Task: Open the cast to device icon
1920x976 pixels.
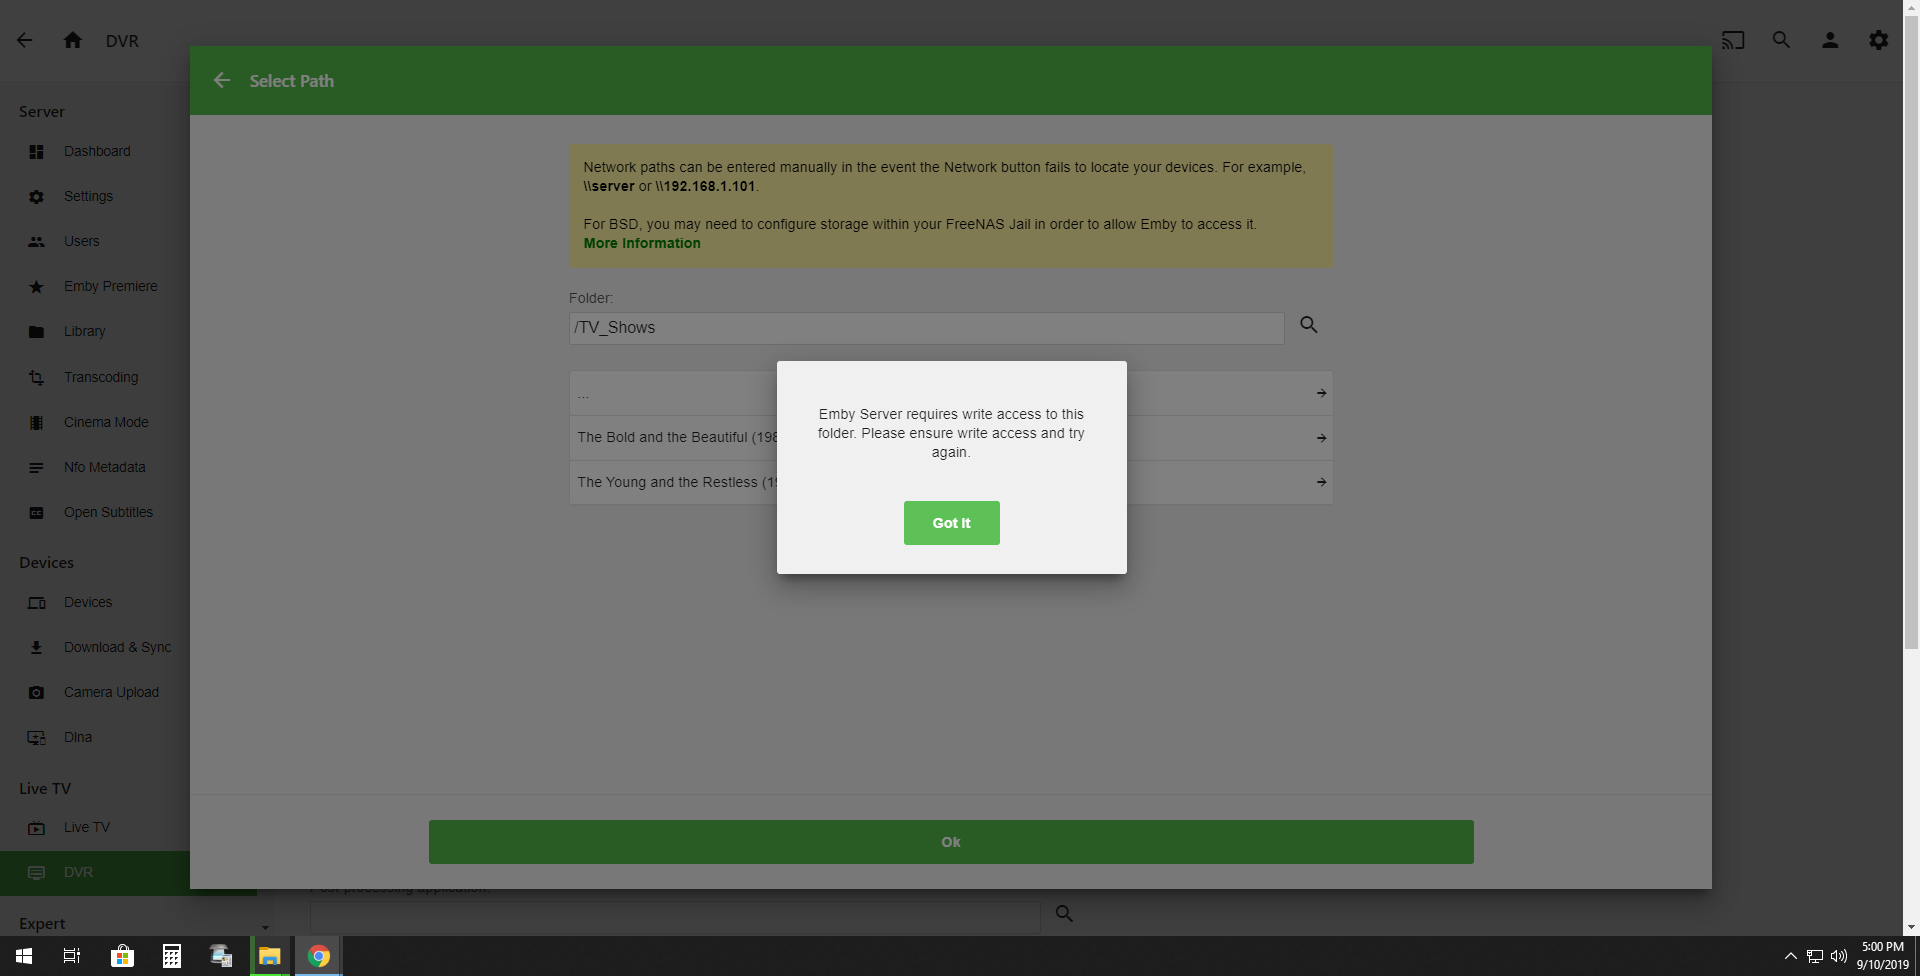Action: pyautogui.click(x=1733, y=40)
